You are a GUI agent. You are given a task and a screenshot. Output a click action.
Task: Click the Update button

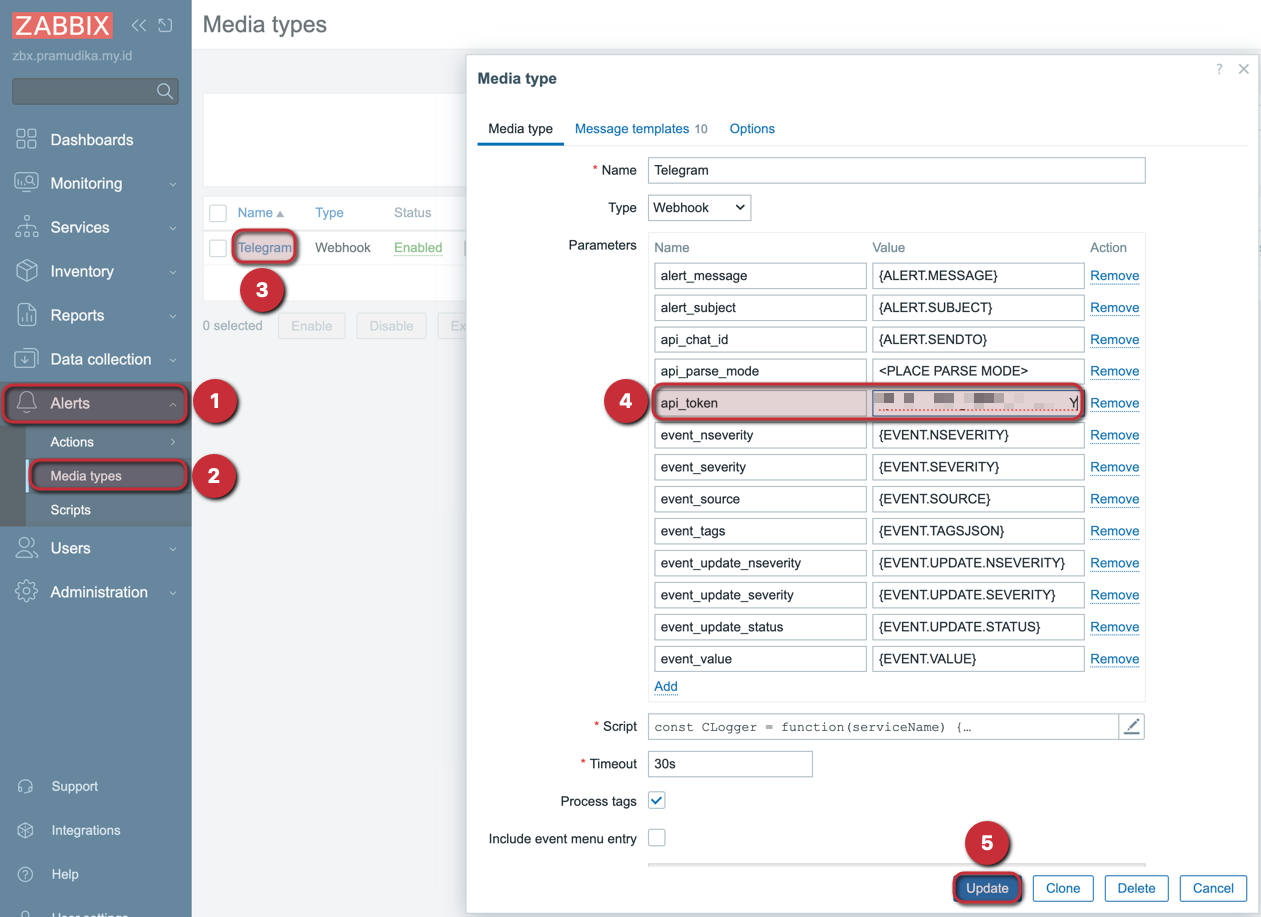tap(987, 888)
